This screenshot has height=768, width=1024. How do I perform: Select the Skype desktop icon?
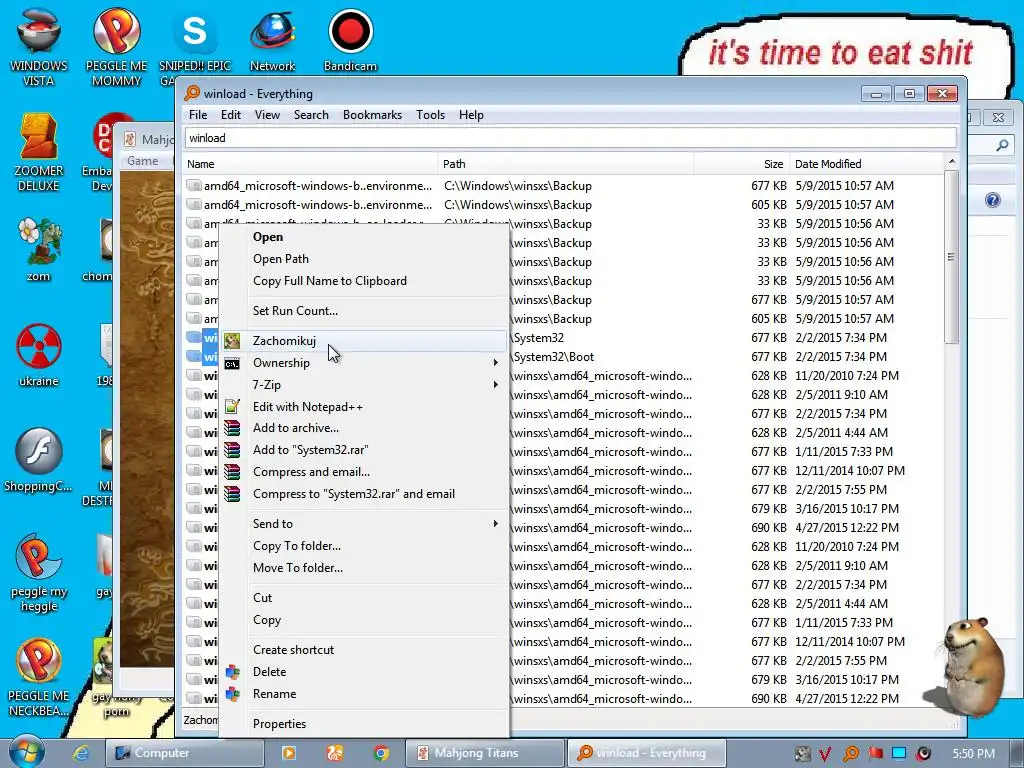tap(195, 47)
